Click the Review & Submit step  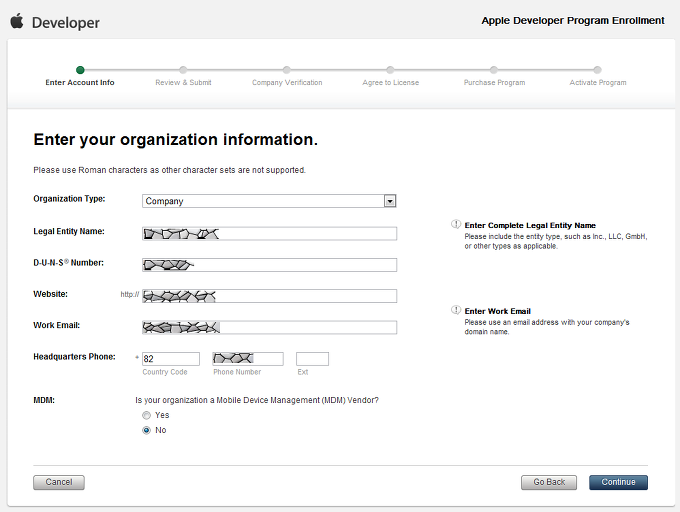click(x=183, y=77)
